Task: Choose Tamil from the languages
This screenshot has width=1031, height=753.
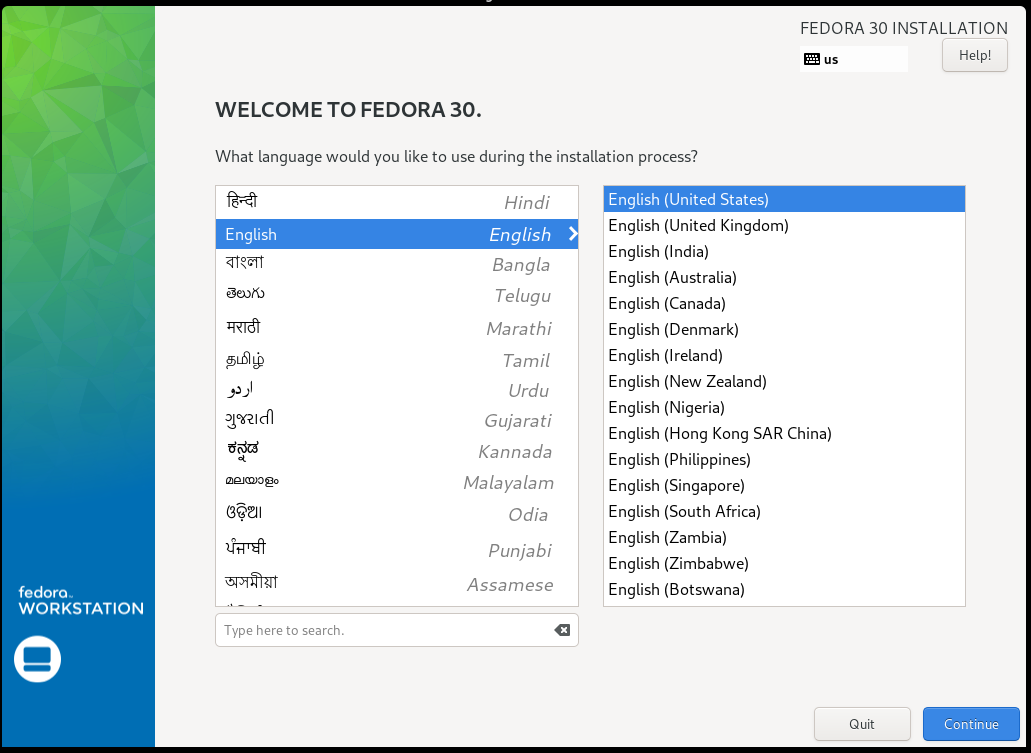Action: coord(396,360)
